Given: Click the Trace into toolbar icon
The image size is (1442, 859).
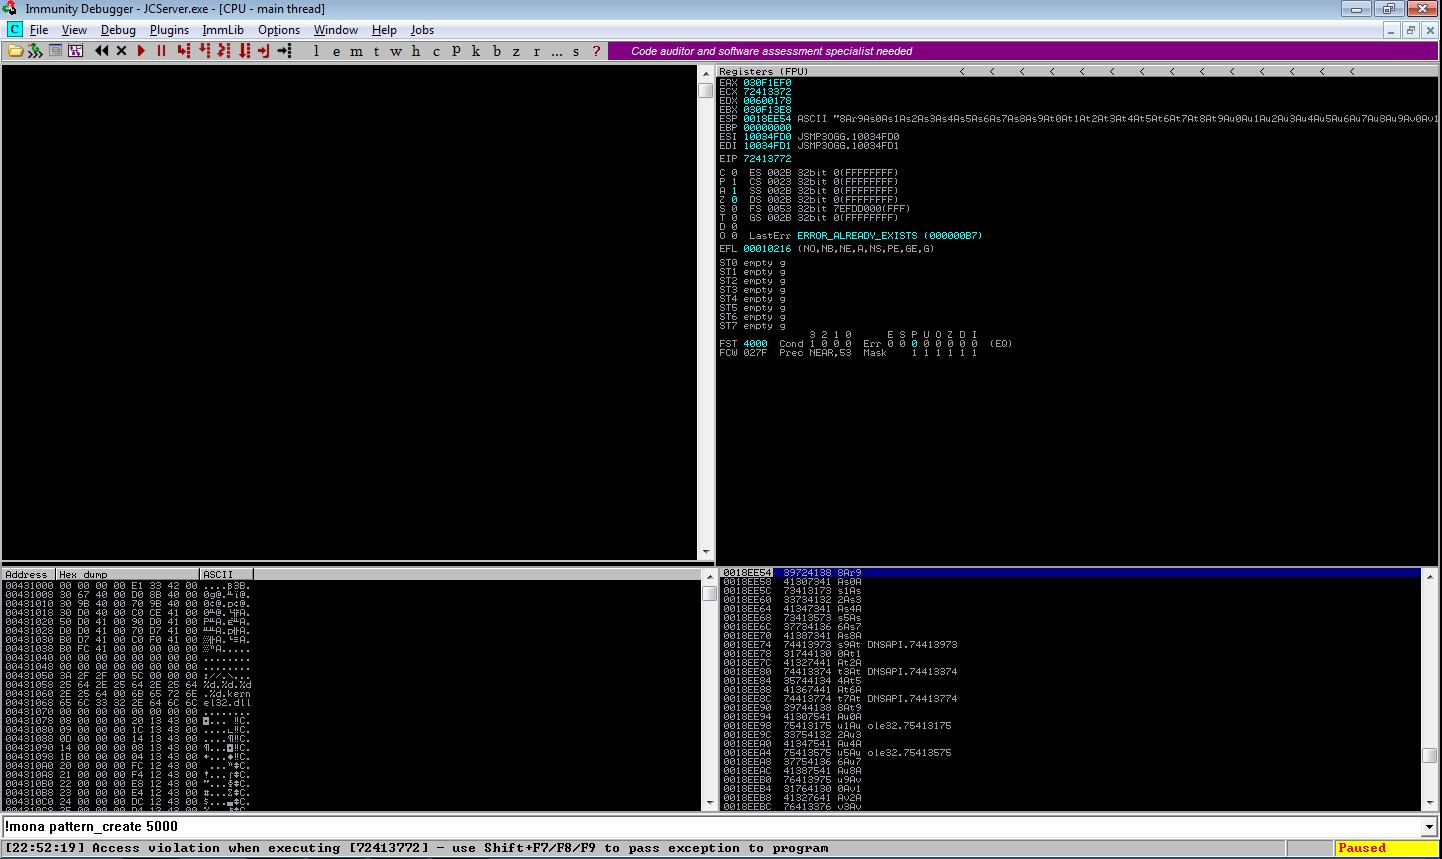Looking at the screenshot, I should tap(224, 51).
